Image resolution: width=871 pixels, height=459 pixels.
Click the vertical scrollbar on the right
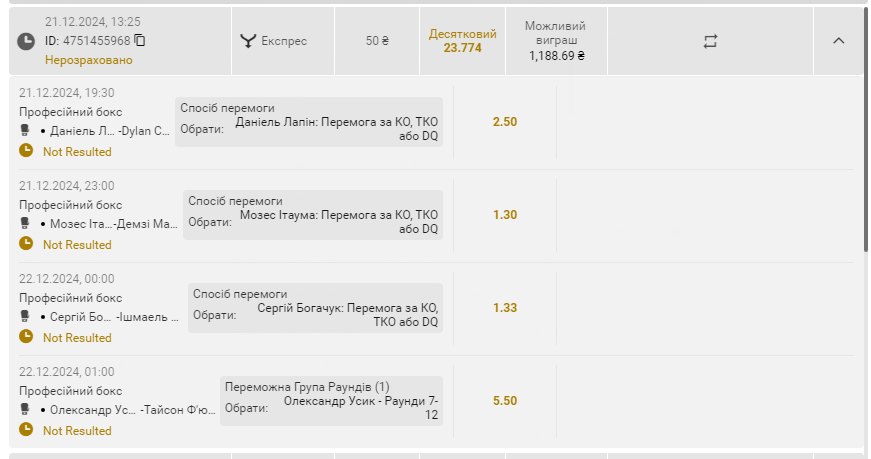(x=866, y=128)
